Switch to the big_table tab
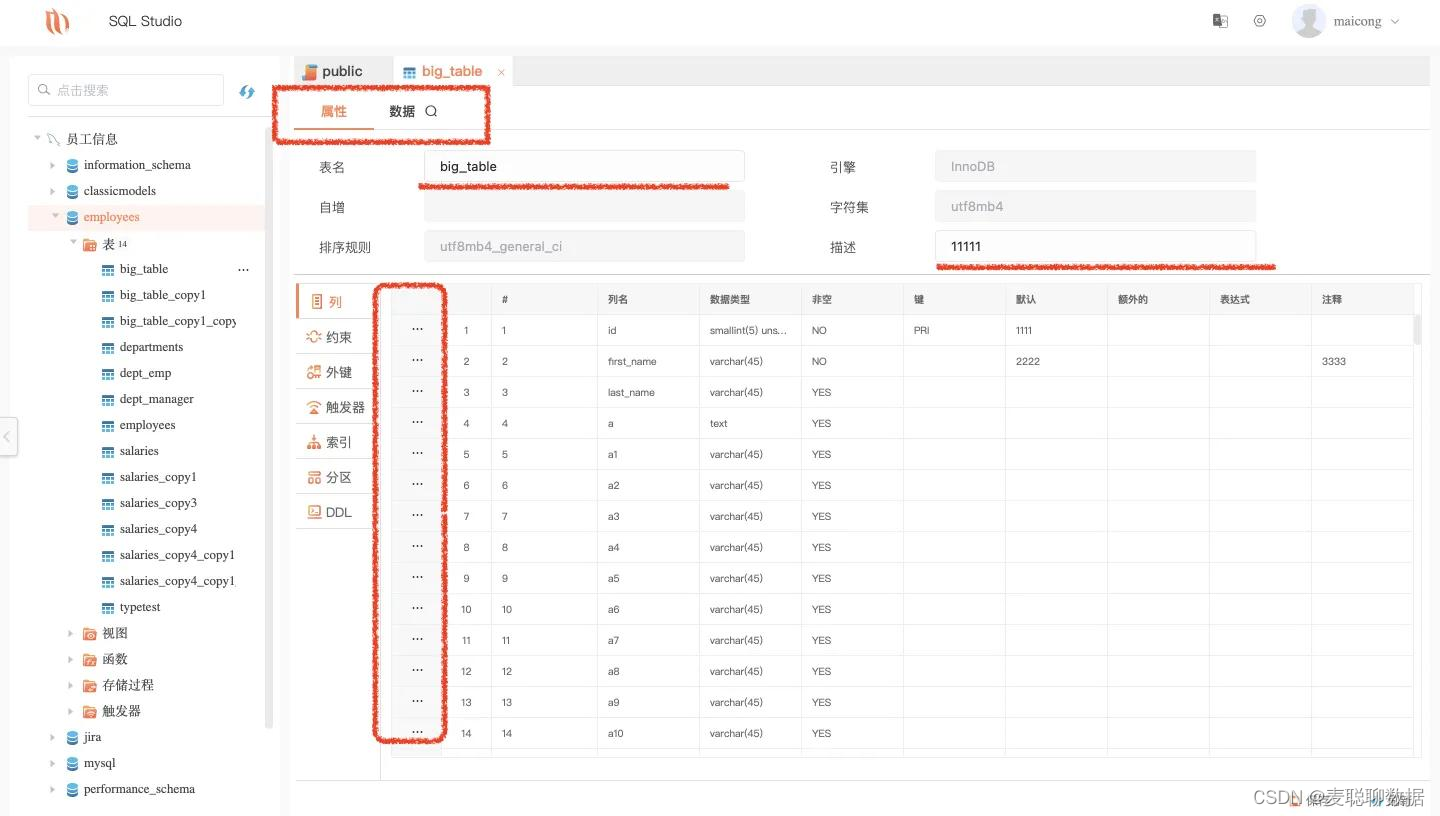Screen dimensions: 1440x816 [451, 71]
